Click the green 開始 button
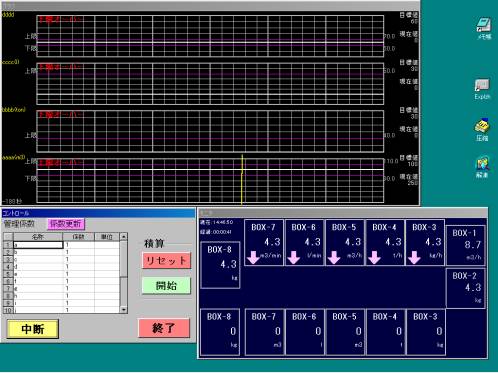The image size is (498, 373). [x=166, y=285]
